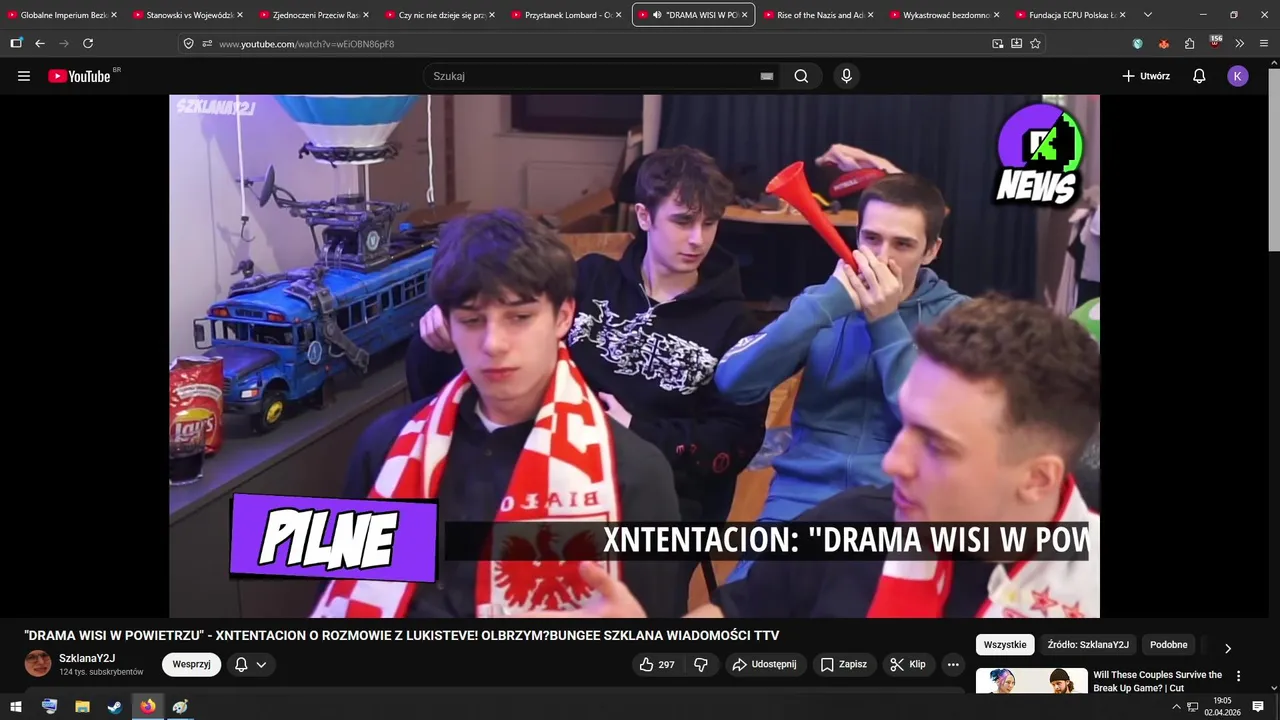Switch to Rise of the Nazis tab
The height and width of the screenshot is (720, 1280).
click(x=818, y=15)
